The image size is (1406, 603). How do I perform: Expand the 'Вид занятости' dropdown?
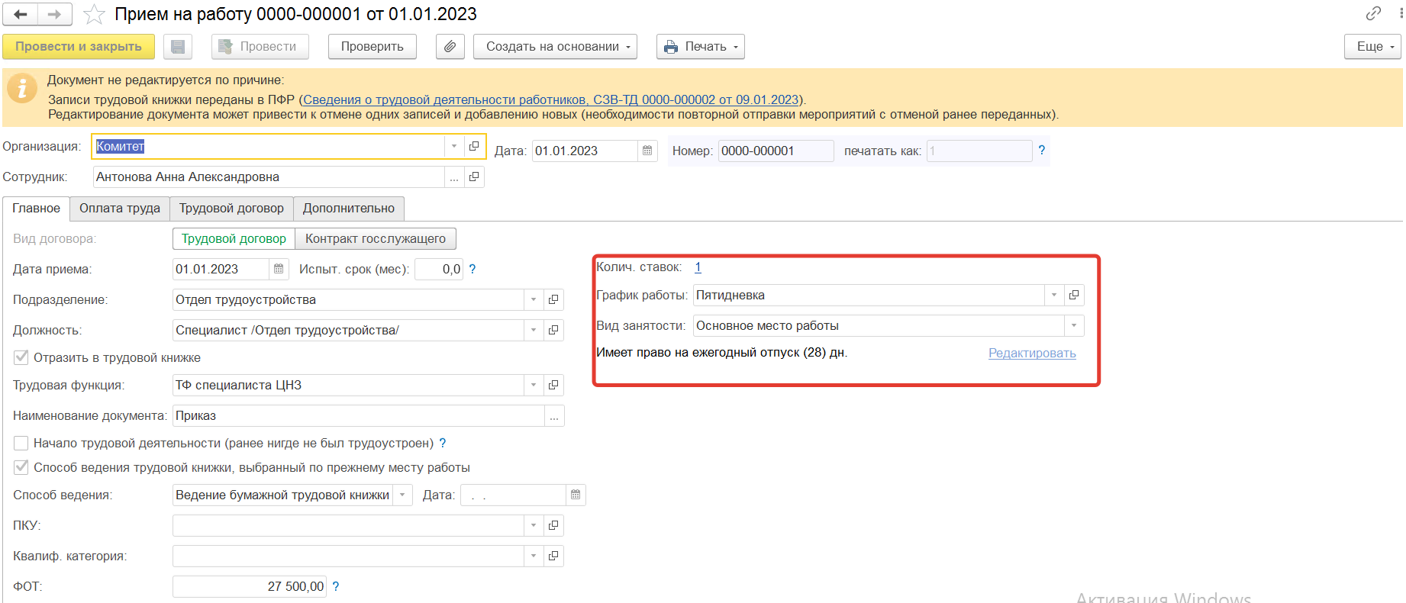[1074, 326]
